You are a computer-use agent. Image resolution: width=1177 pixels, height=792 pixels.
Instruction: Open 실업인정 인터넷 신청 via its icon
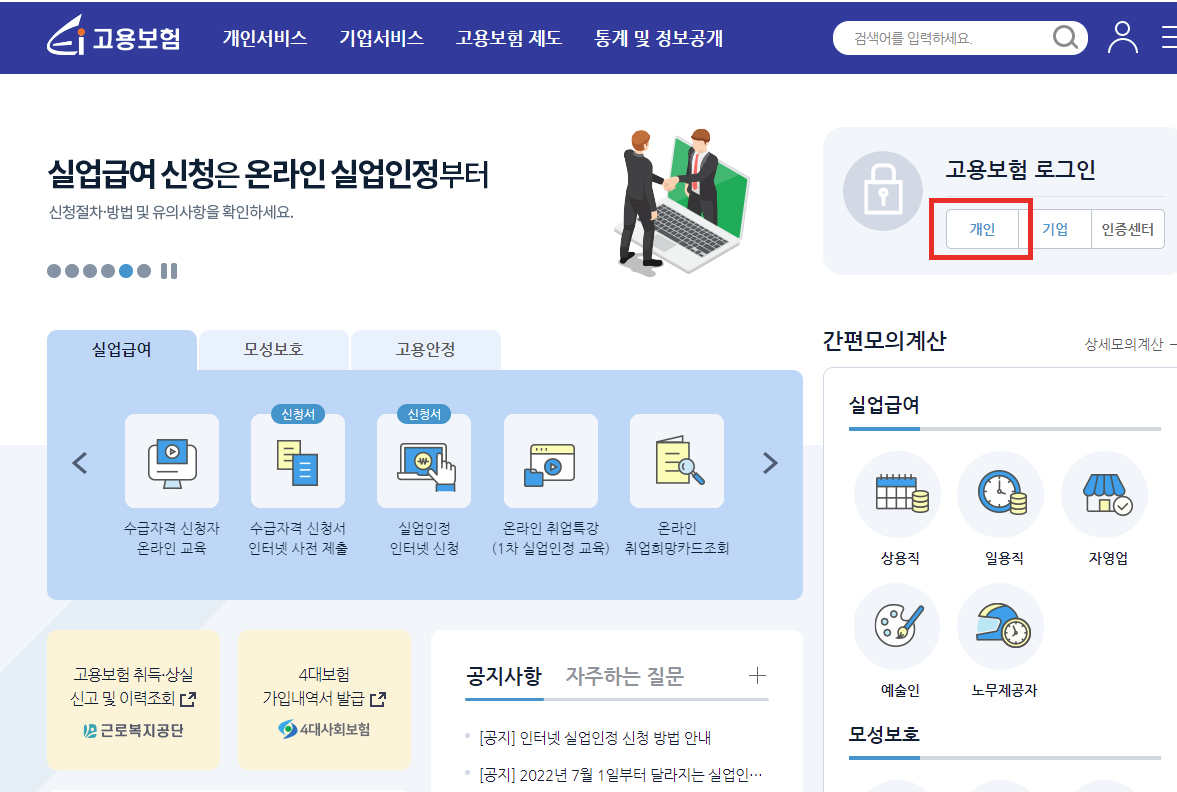[x=424, y=461]
